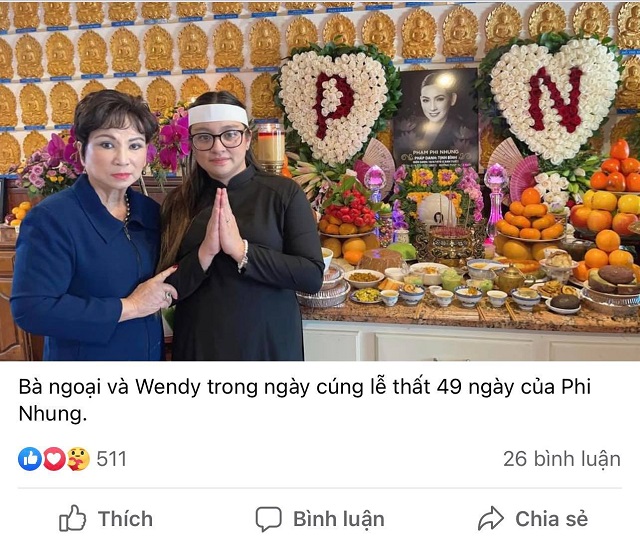Click the Bình luận button label
640x545 pixels.
[339, 519]
